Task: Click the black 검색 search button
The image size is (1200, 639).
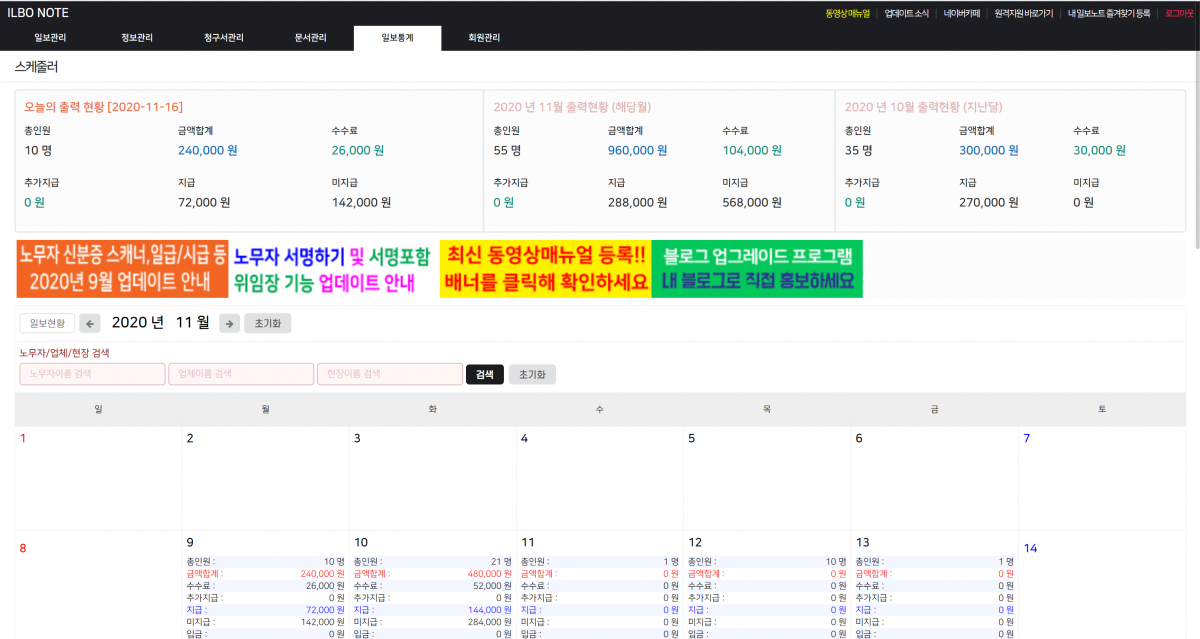Action: 485,373
